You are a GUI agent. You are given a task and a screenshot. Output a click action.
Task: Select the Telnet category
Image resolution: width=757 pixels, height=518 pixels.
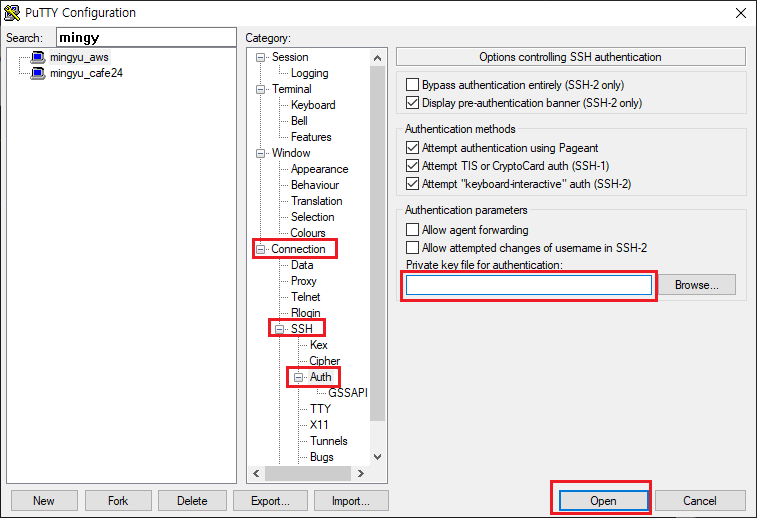(306, 296)
